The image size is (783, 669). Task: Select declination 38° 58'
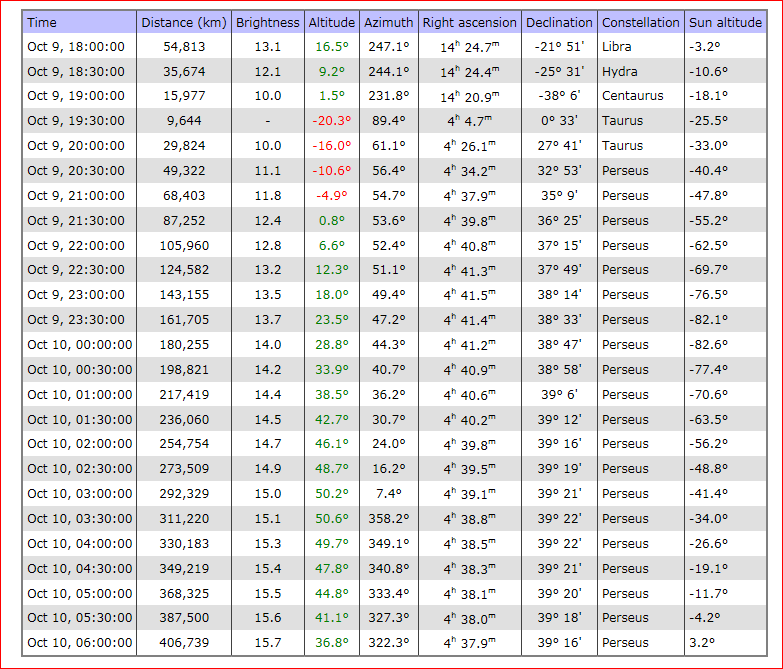(x=559, y=369)
